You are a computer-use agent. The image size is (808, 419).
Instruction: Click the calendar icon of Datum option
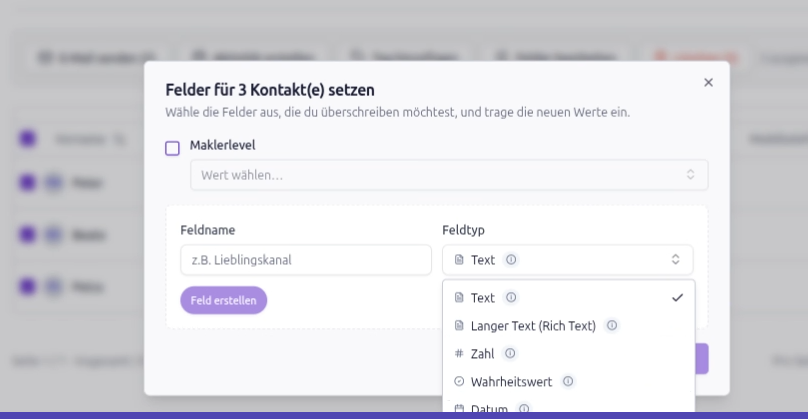click(459, 408)
